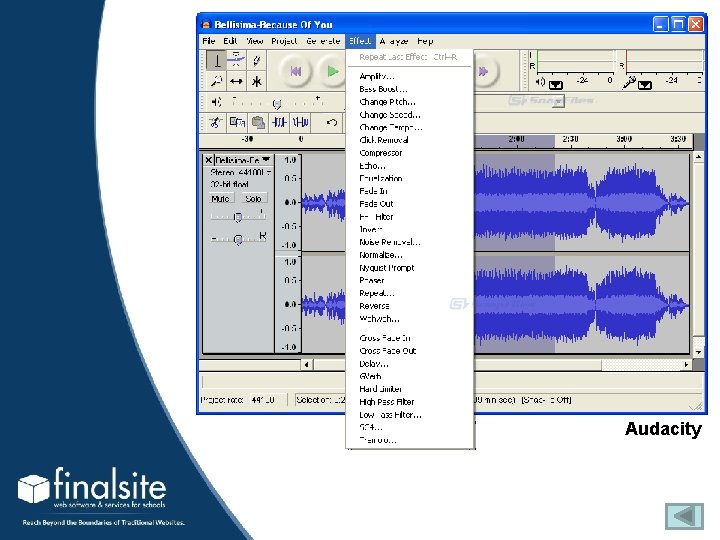Screen dimensions: 720x540
Task: Mute the Bellisima track
Action: coord(221,199)
